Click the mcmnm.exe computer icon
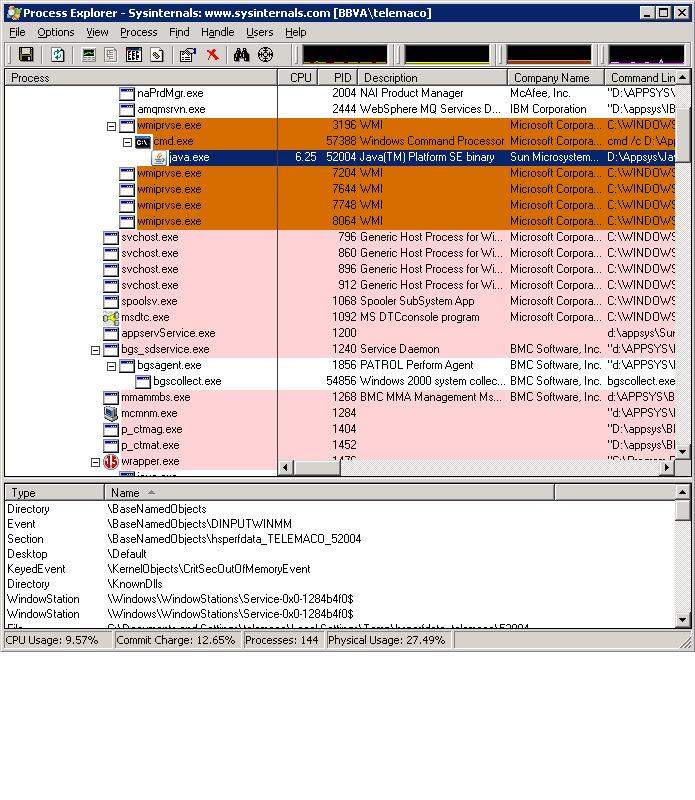Viewport: 695px width, 800px height. pyautogui.click(x=111, y=413)
